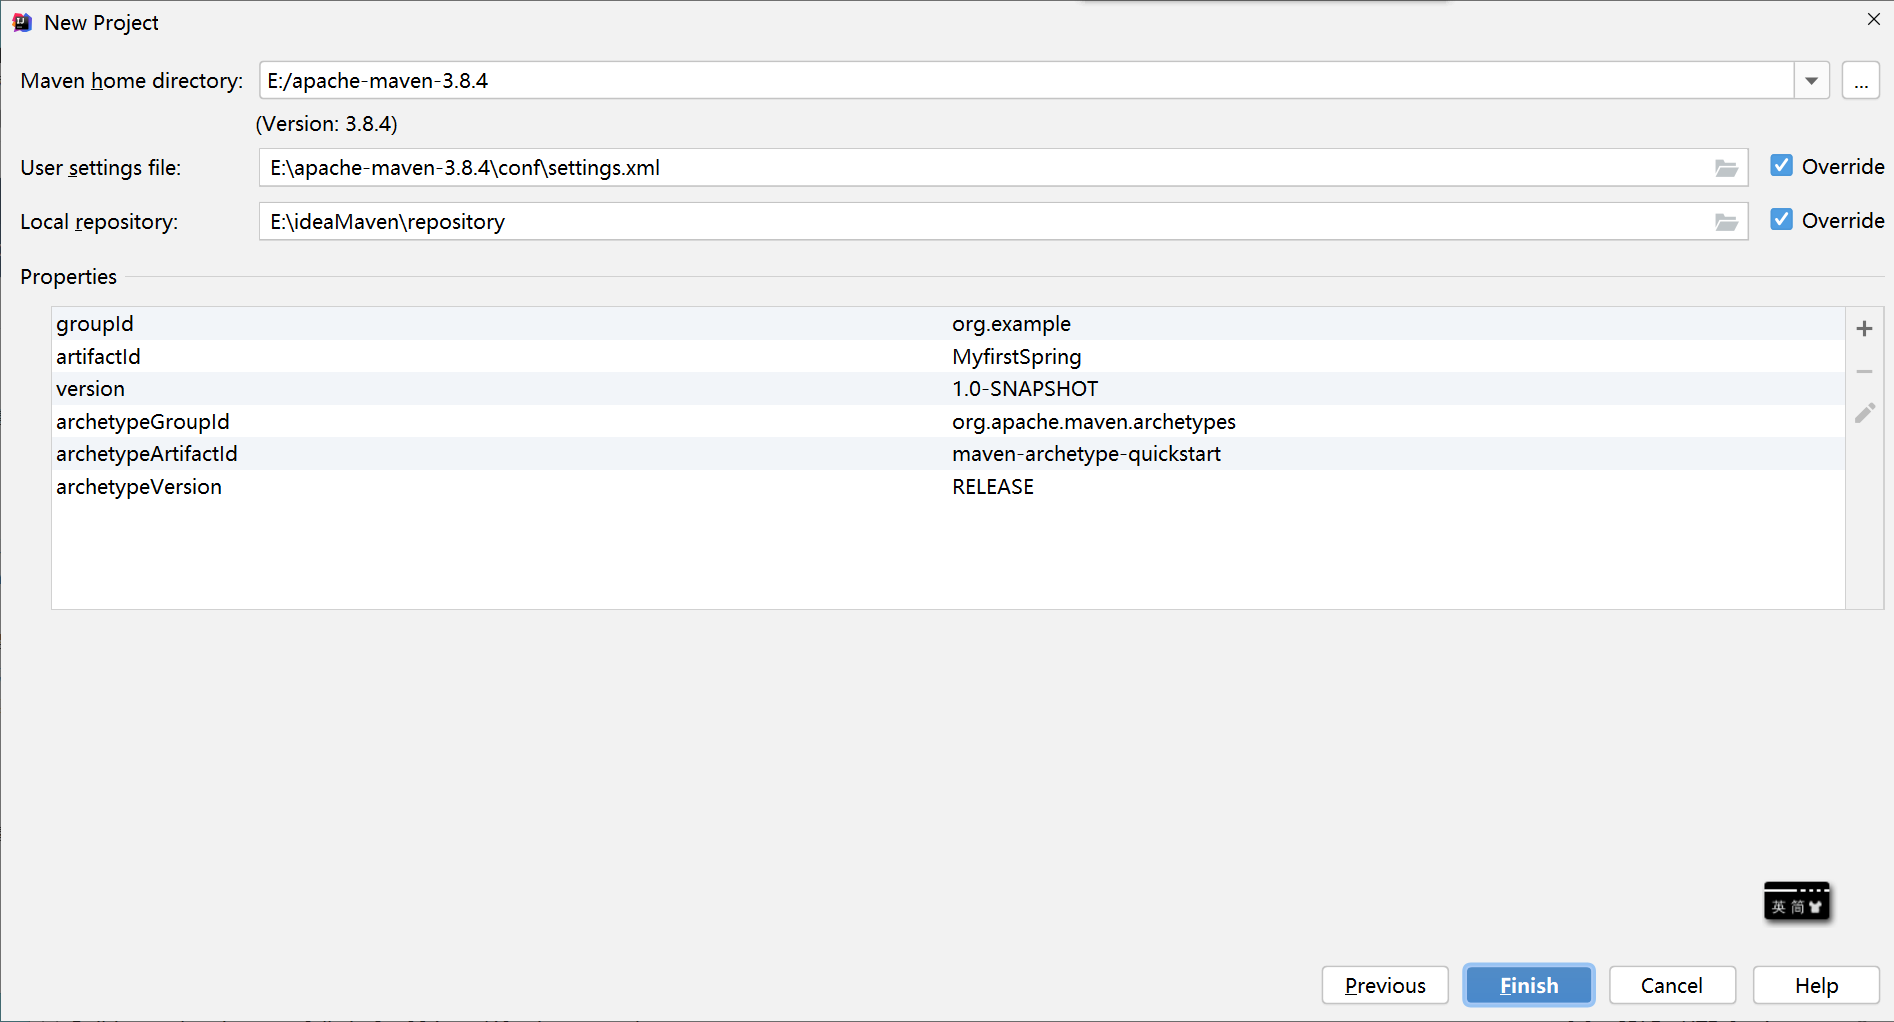This screenshot has width=1894, height=1022.
Task: Toggle Override for Local repository
Action: pyautogui.click(x=1781, y=220)
